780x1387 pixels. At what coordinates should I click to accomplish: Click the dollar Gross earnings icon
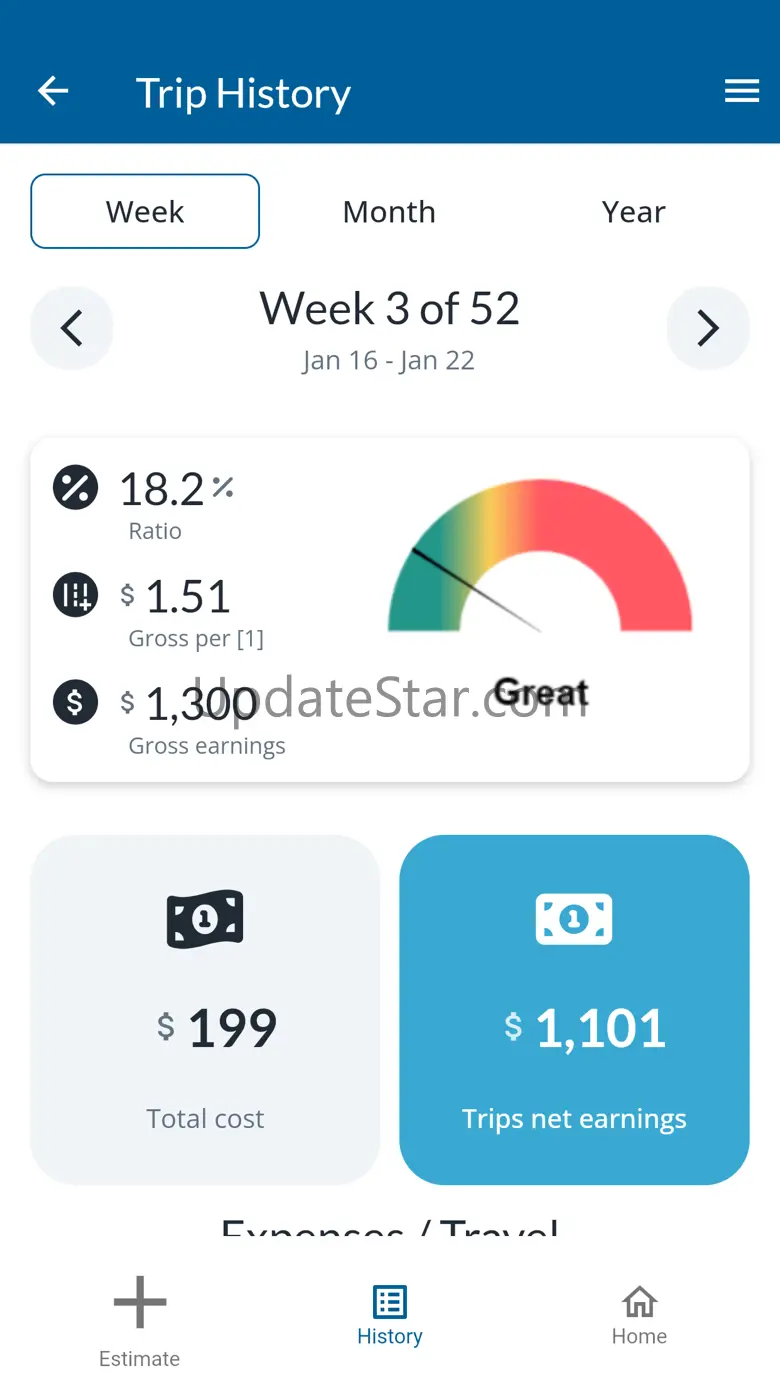(x=75, y=701)
